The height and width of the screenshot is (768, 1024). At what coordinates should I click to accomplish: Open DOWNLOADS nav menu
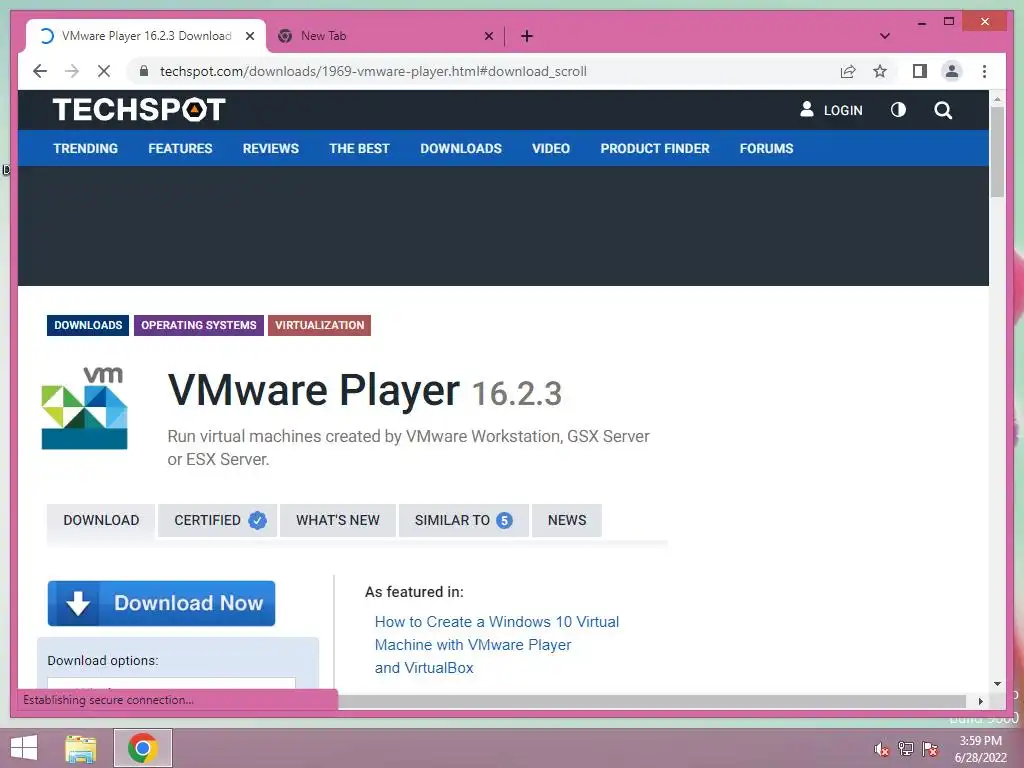(461, 148)
